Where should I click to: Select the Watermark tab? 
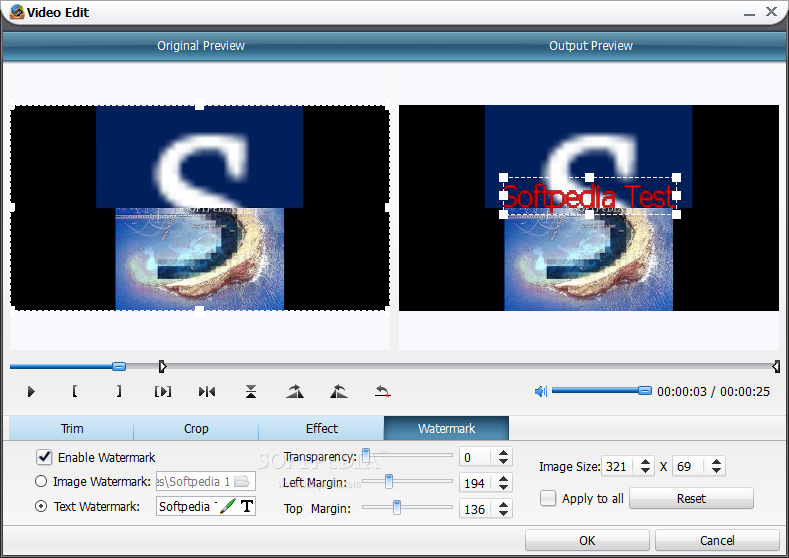tap(446, 428)
